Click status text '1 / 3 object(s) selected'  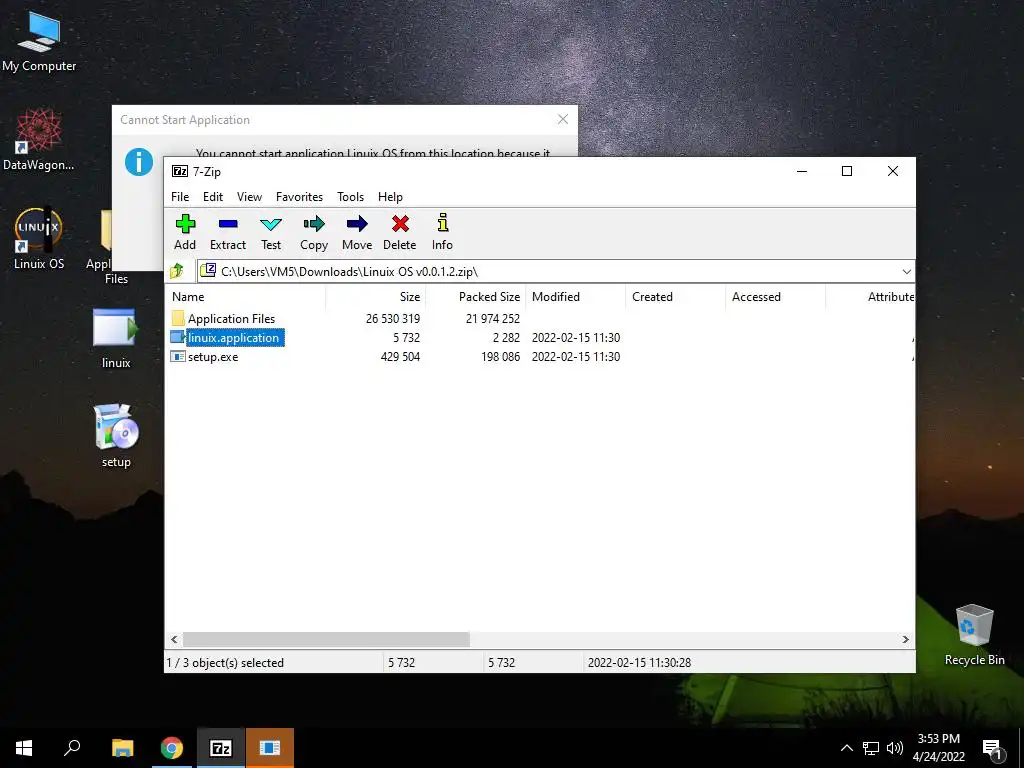(x=225, y=663)
